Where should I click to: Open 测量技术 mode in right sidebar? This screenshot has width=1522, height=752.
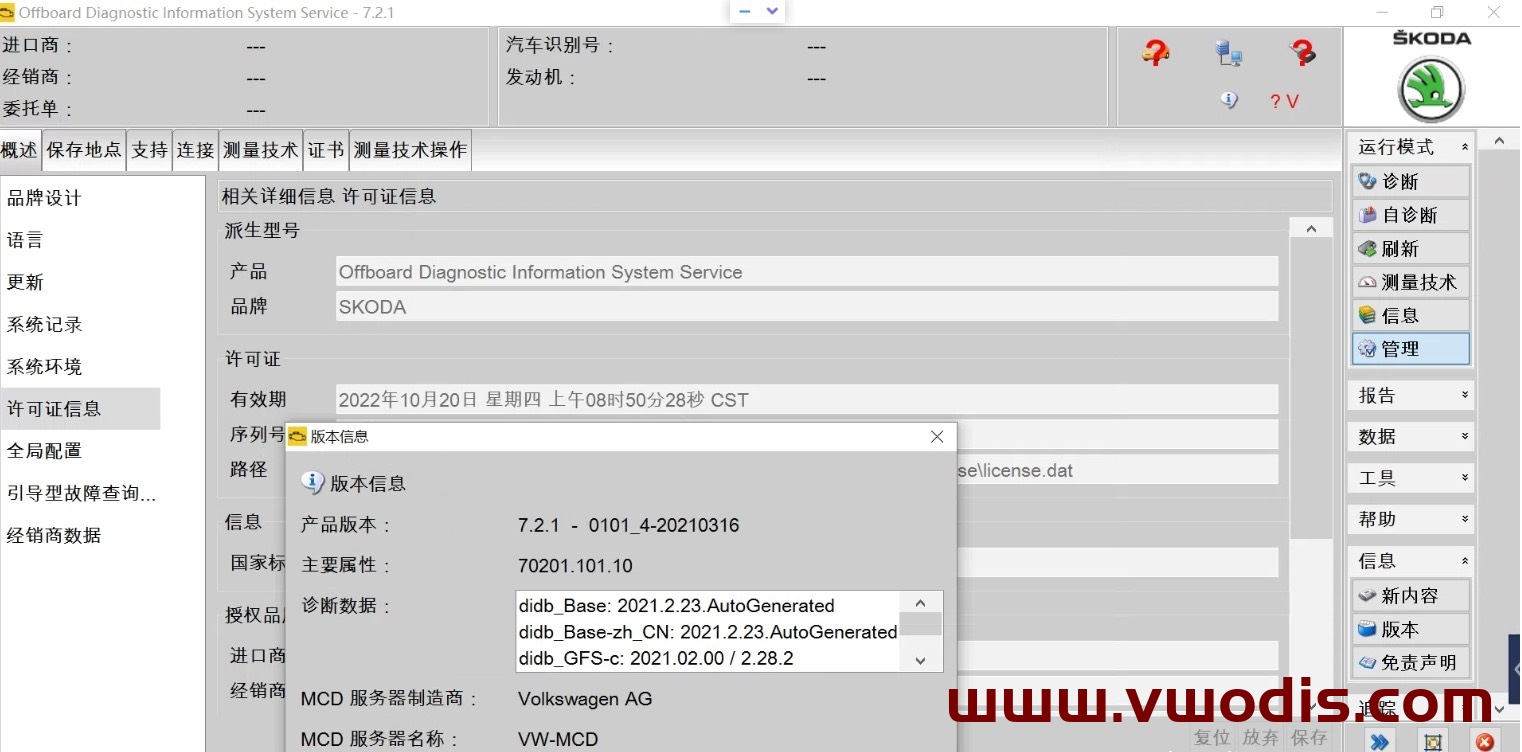point(1410,283)
